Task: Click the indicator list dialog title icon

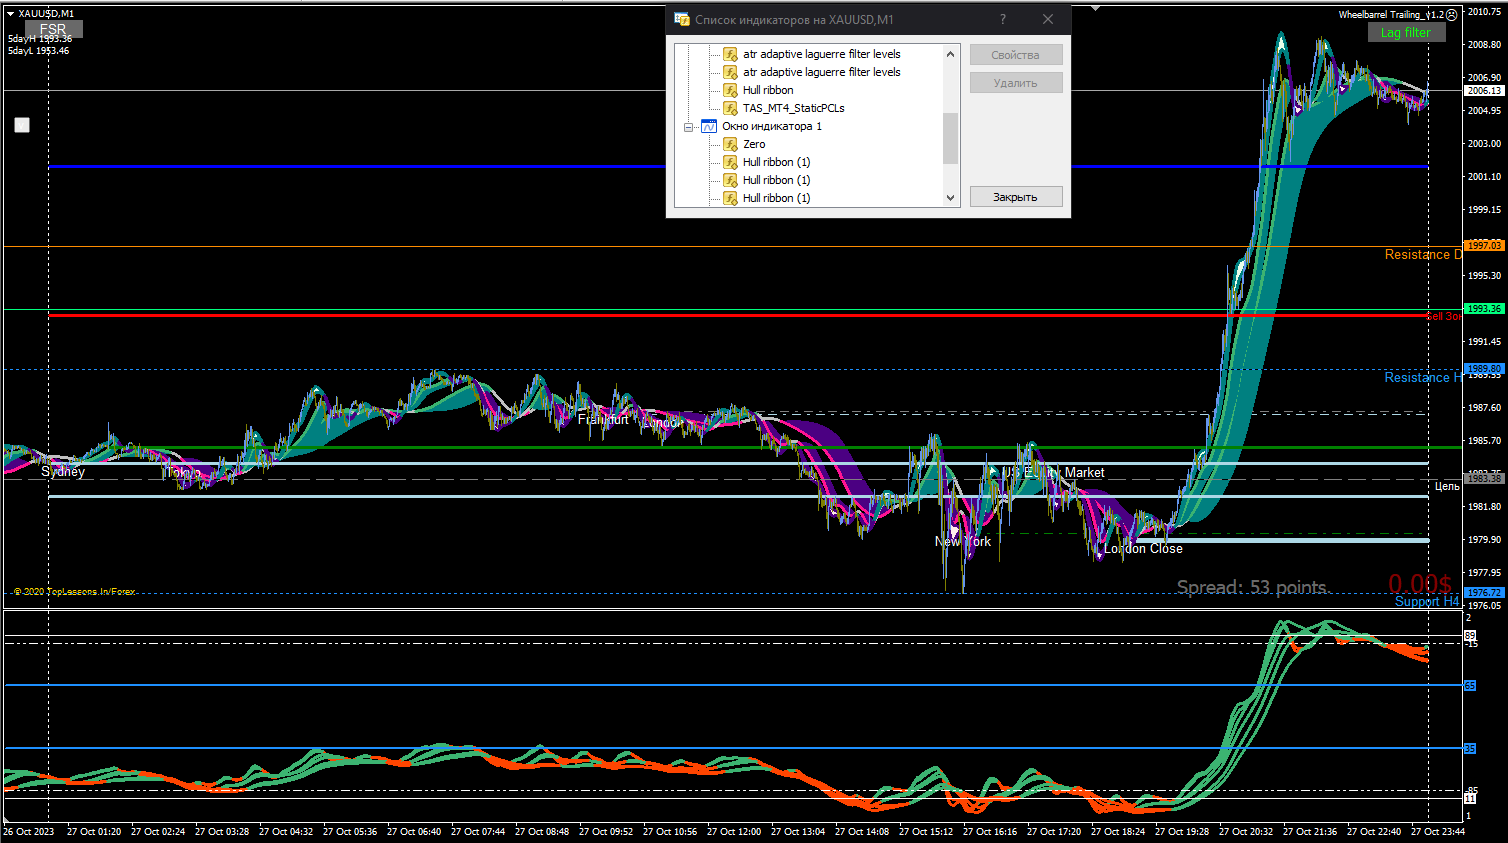Action: click(x=682, y=19)
